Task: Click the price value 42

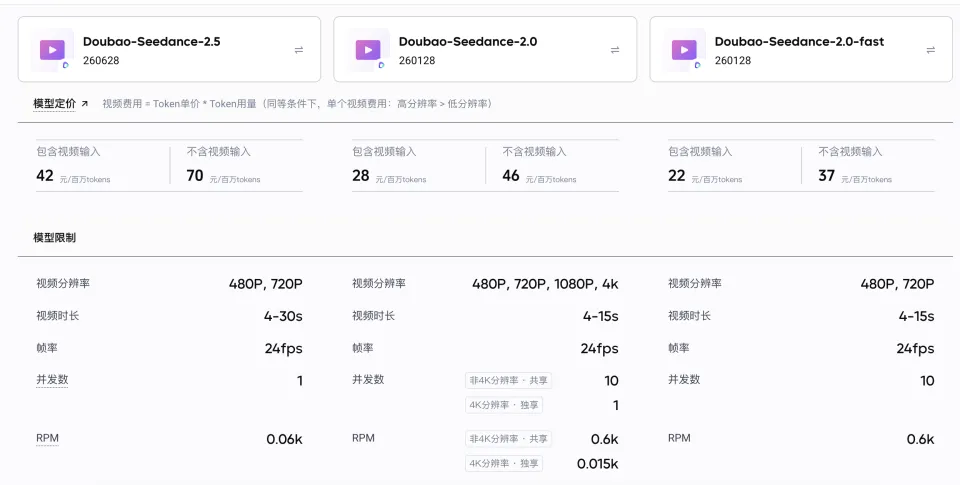Action: click(45, 176)
